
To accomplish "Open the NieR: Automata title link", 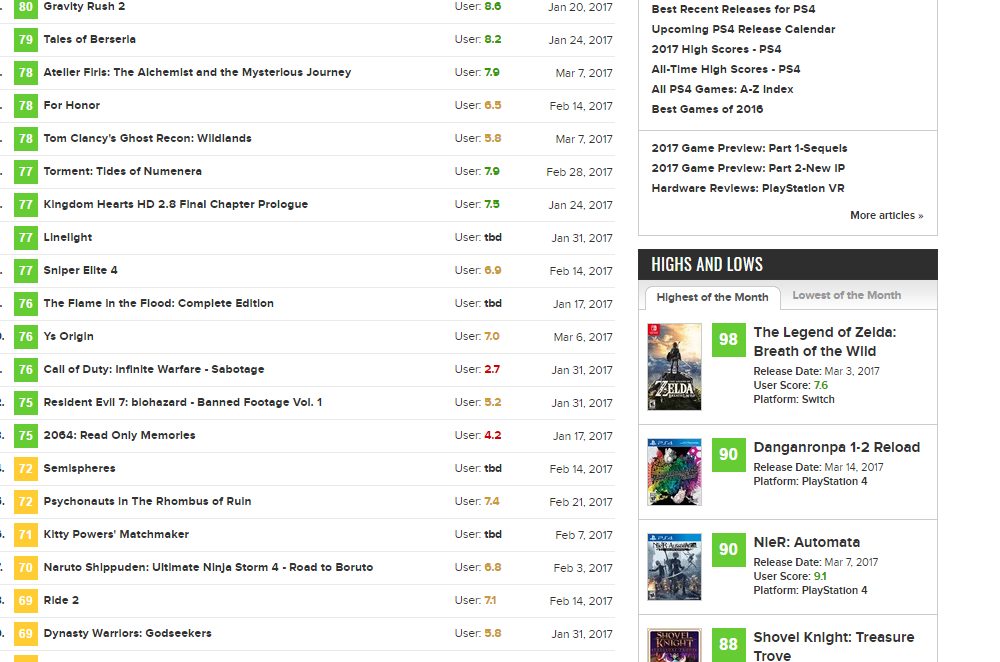I will [x=807, y=542].
